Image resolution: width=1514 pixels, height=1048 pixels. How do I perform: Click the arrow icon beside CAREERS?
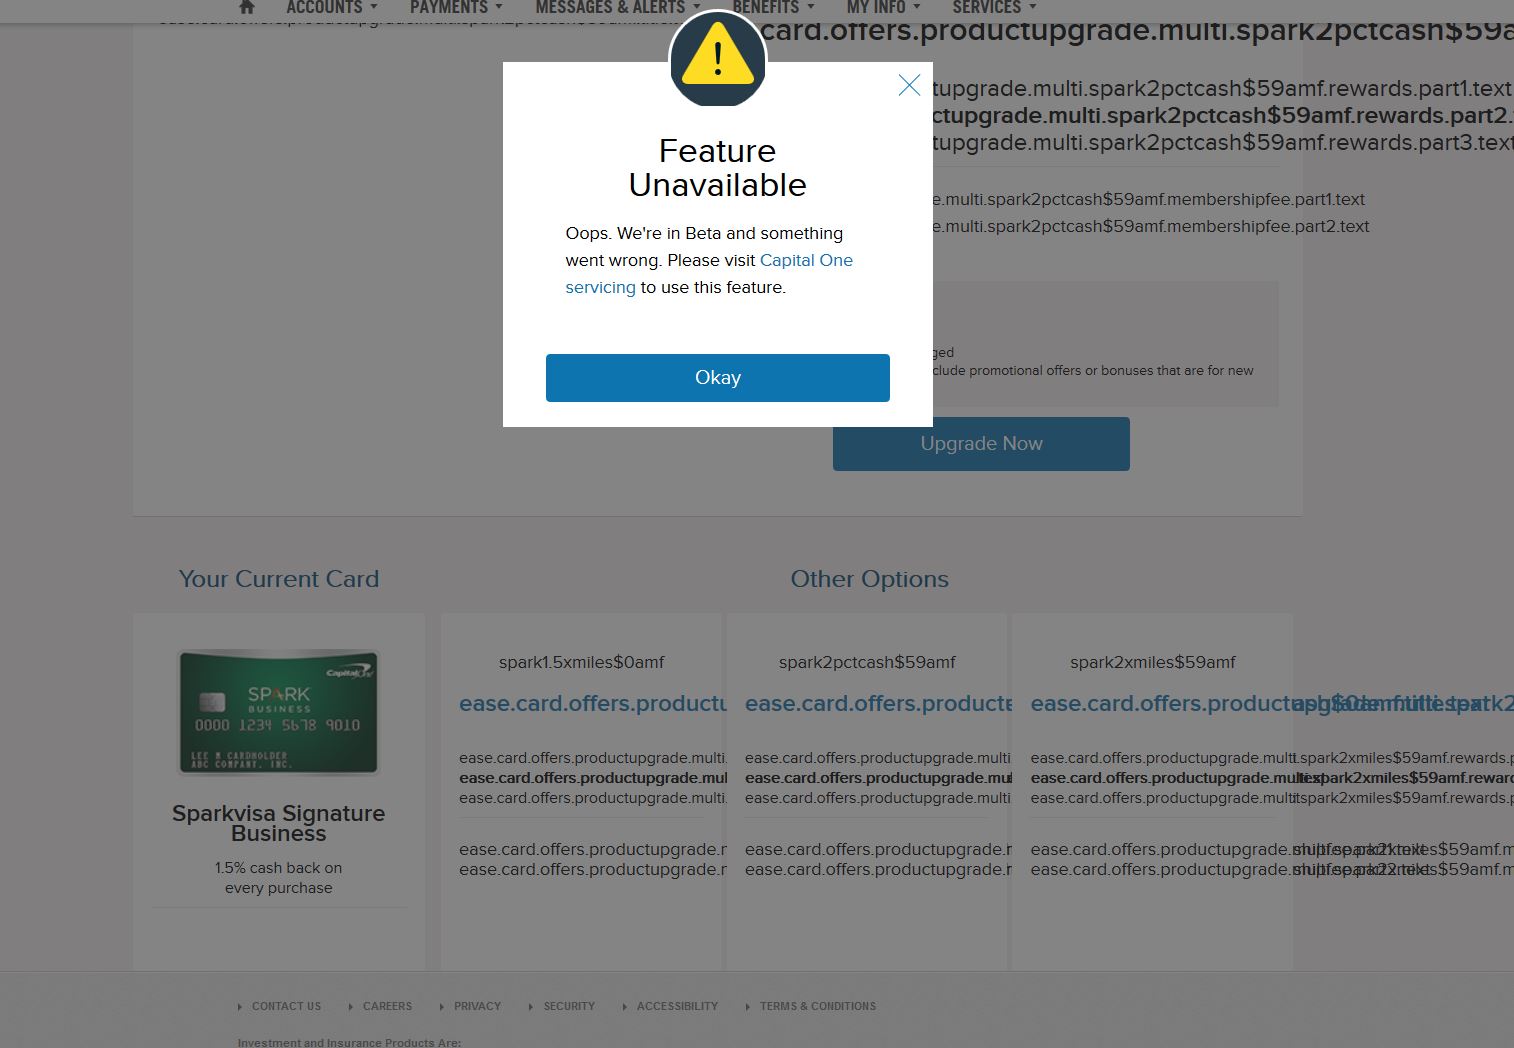point(351,1007)
